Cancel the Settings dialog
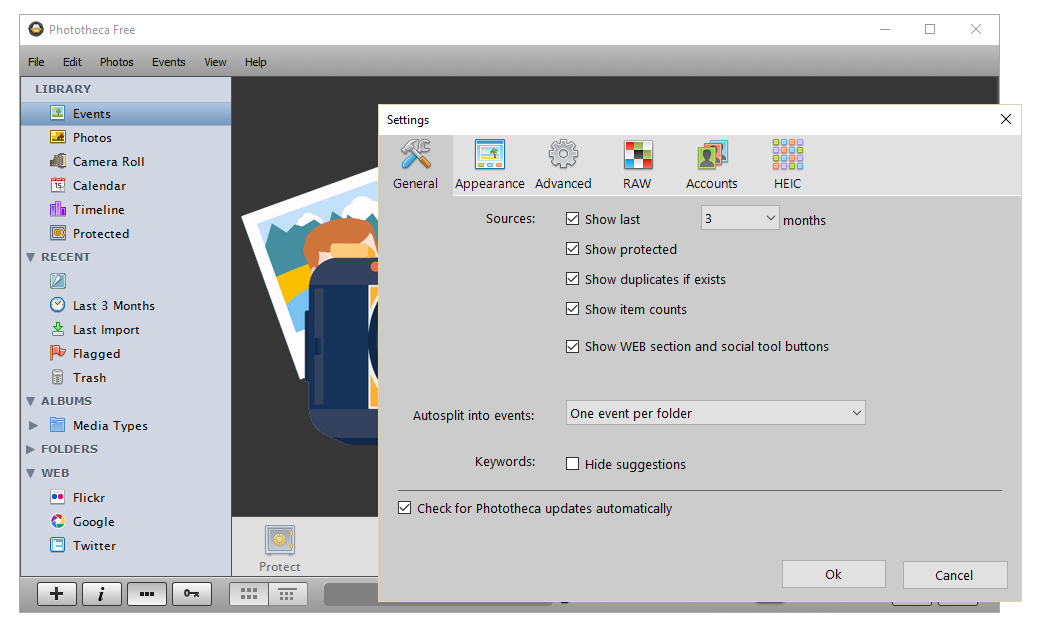This screenshot has height=625, width=1047. pos(954,575)
